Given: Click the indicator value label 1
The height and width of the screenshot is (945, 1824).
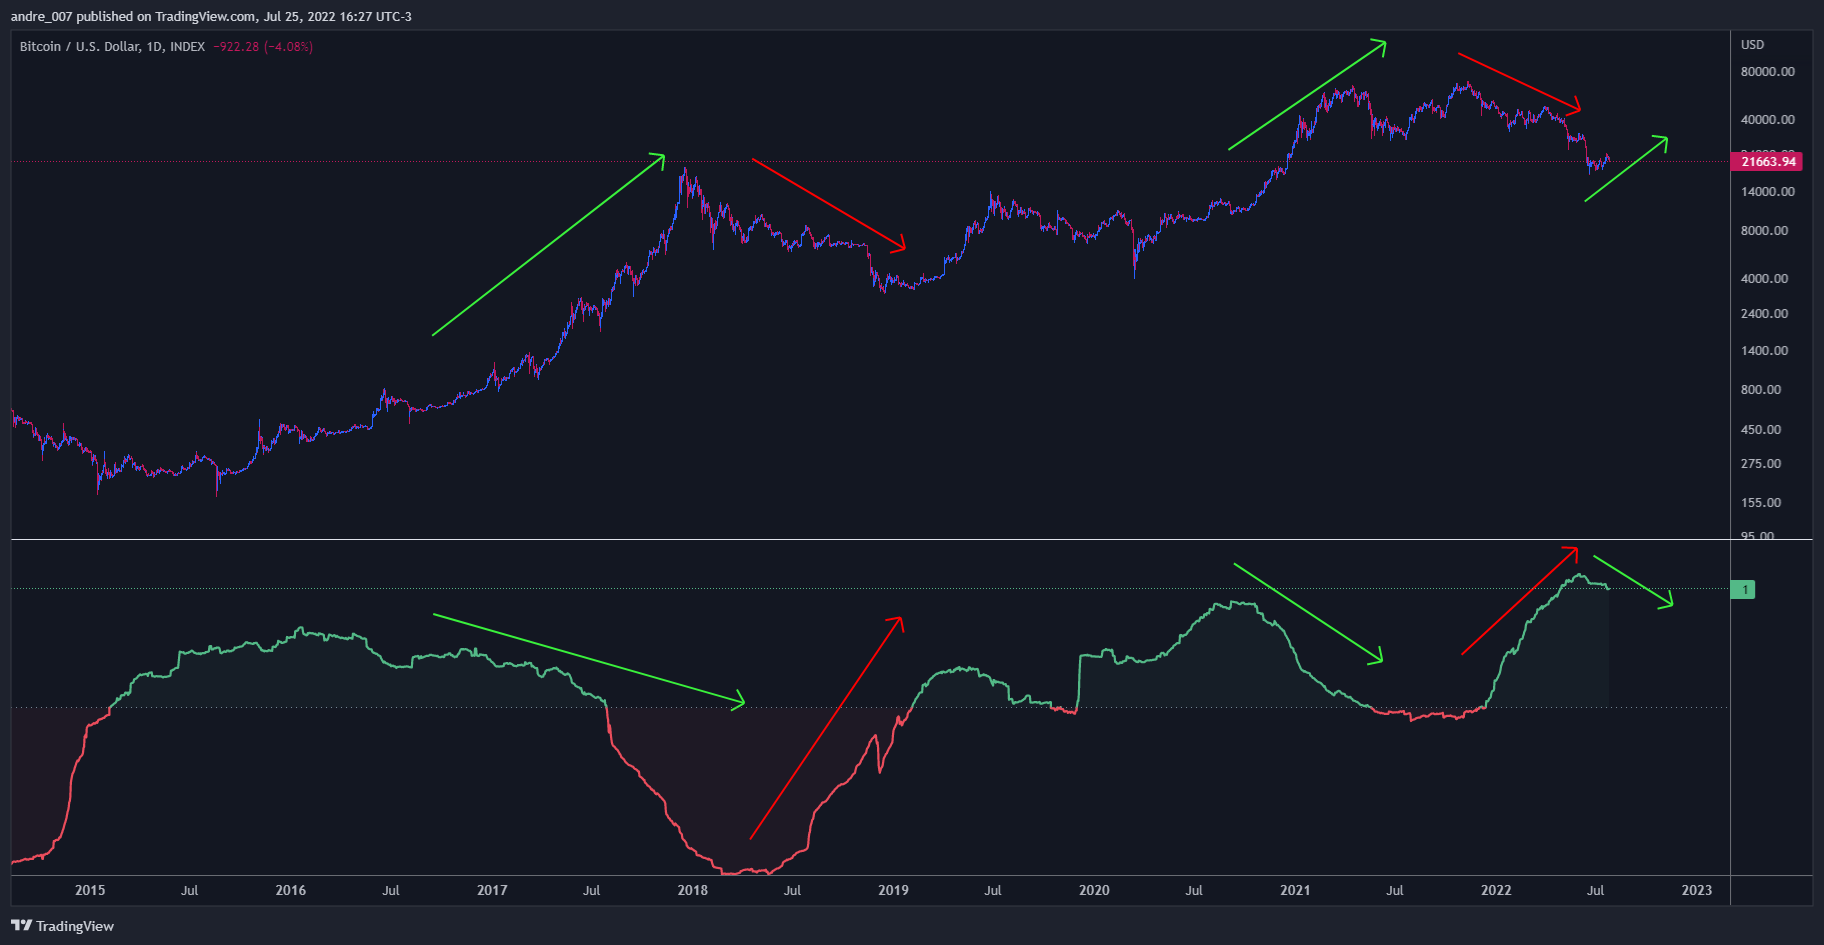Looking at the screenshot, I should pos(1743,590).
